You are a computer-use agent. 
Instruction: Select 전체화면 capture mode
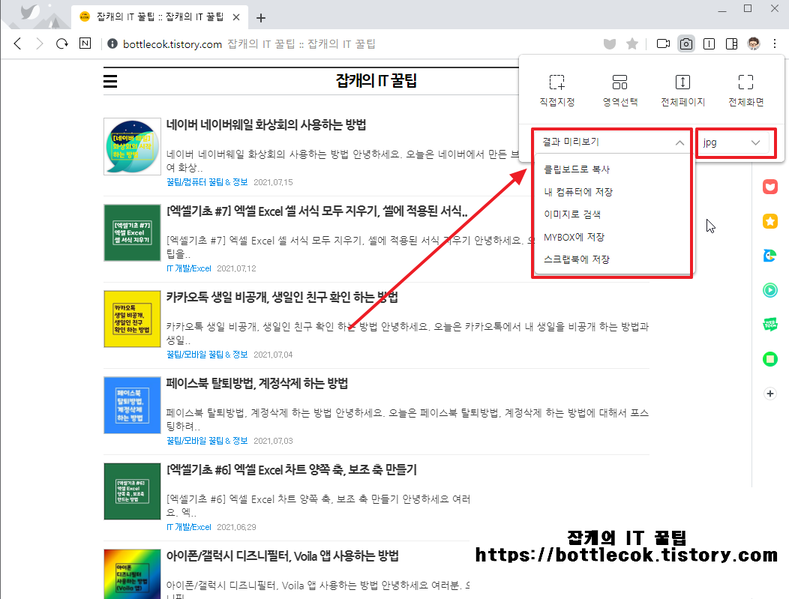pos(746,91)
